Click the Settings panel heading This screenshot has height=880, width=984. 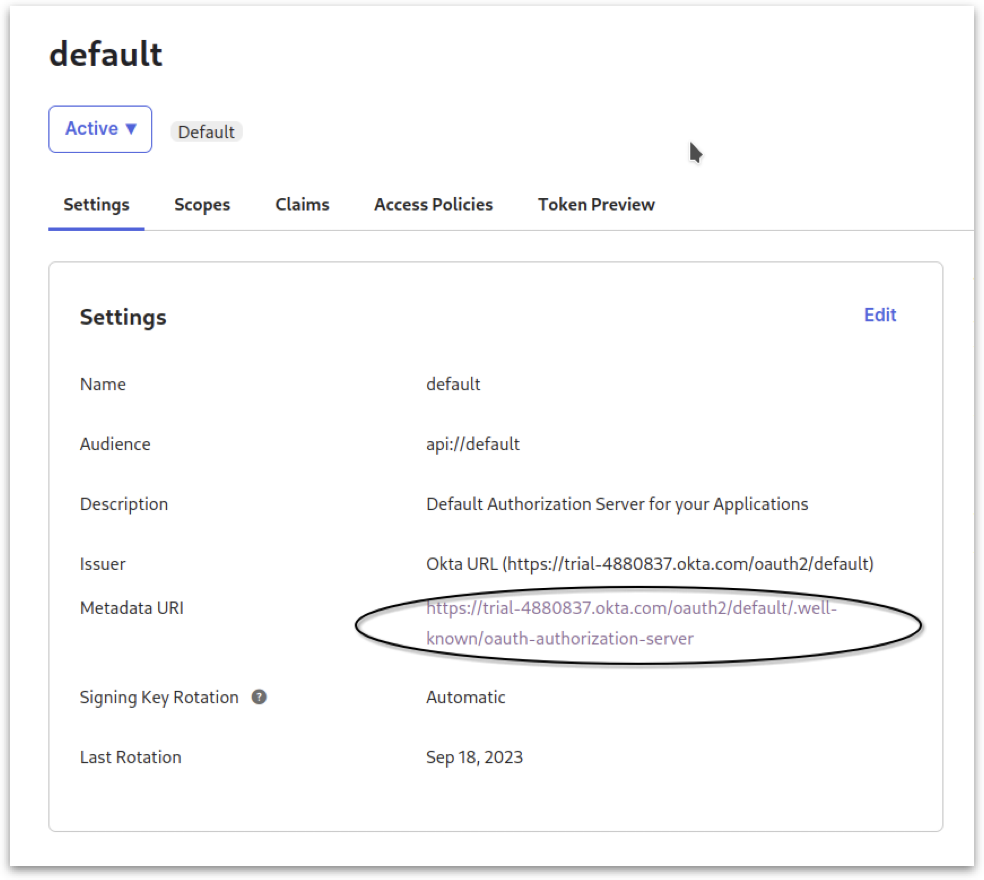(123, 317)
